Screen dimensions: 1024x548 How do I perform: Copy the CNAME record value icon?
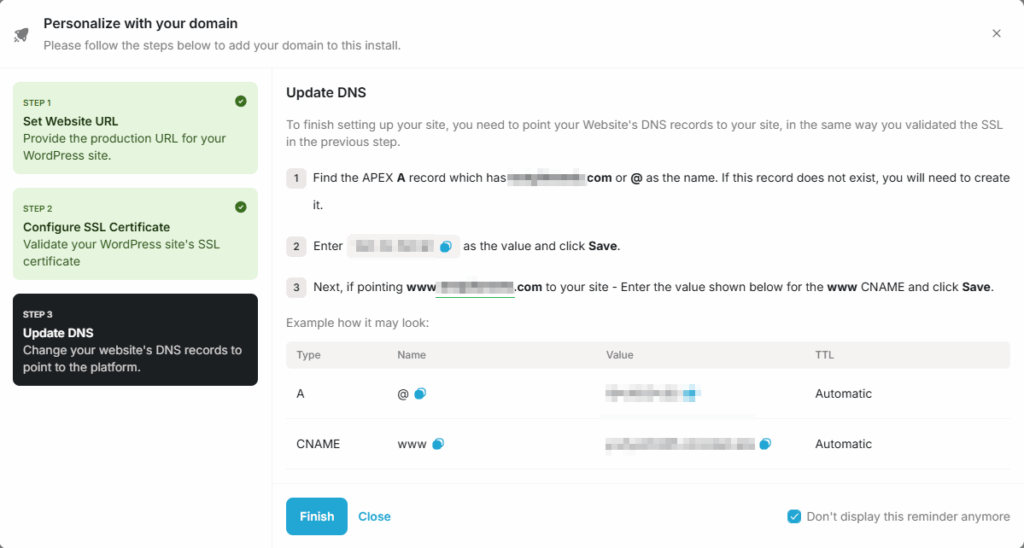pos(765,444)
